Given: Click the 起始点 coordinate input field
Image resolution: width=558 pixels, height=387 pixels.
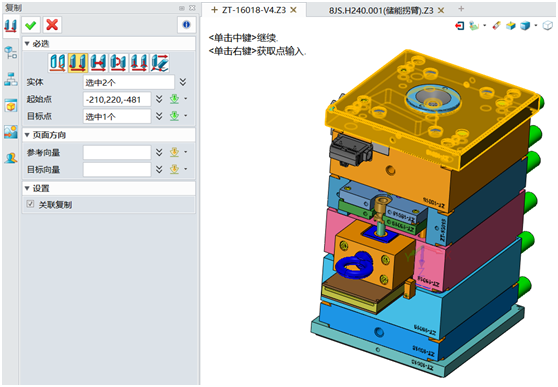Looking at the screenshot, I should click(x=117, y=99).
